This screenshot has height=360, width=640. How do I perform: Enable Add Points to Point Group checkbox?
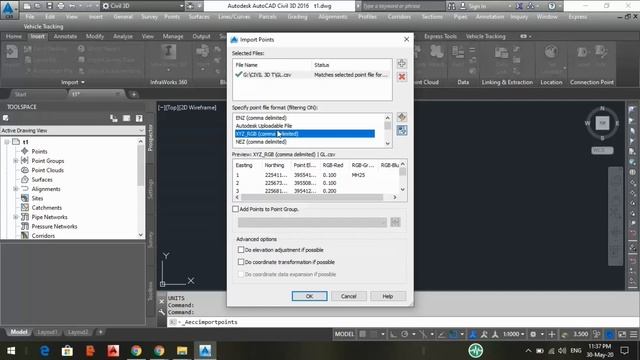pyautogui.click(x=236, y=209)
